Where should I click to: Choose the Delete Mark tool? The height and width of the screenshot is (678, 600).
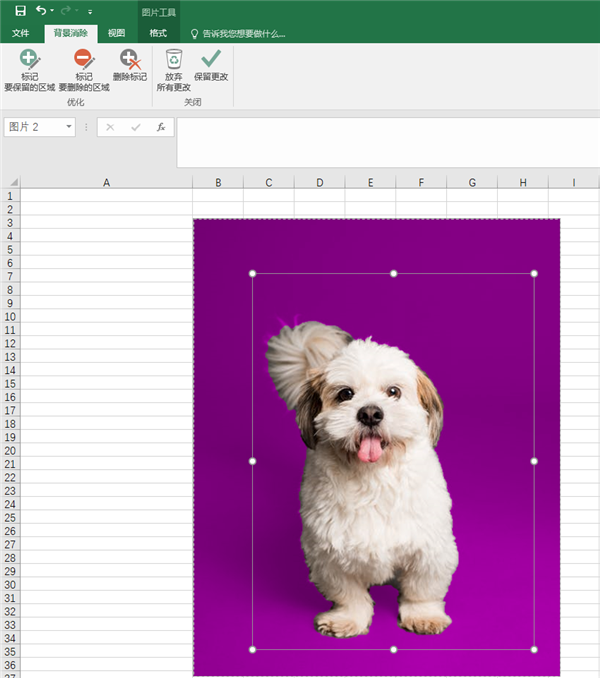click(x=130, y=66)
